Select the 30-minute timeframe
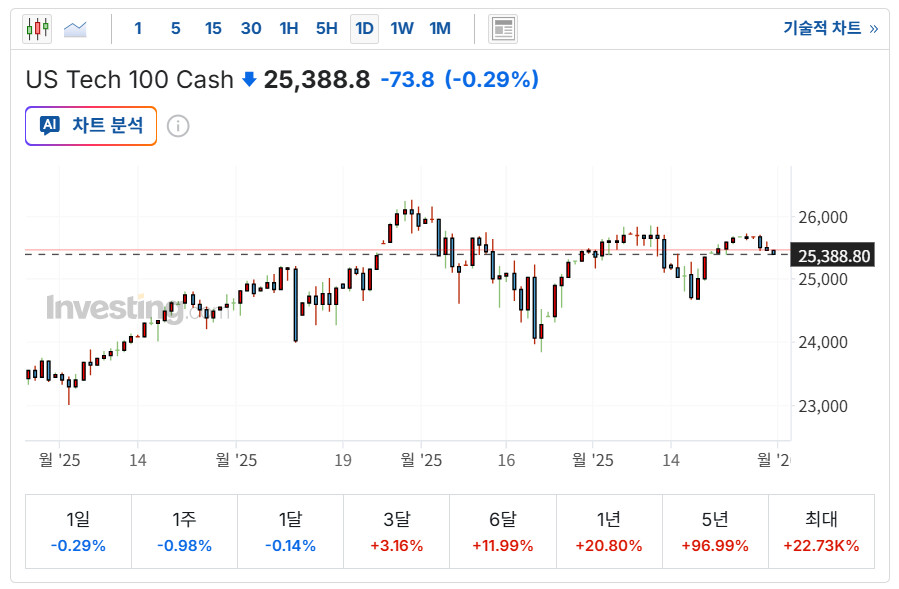 (x=251, y=29)
